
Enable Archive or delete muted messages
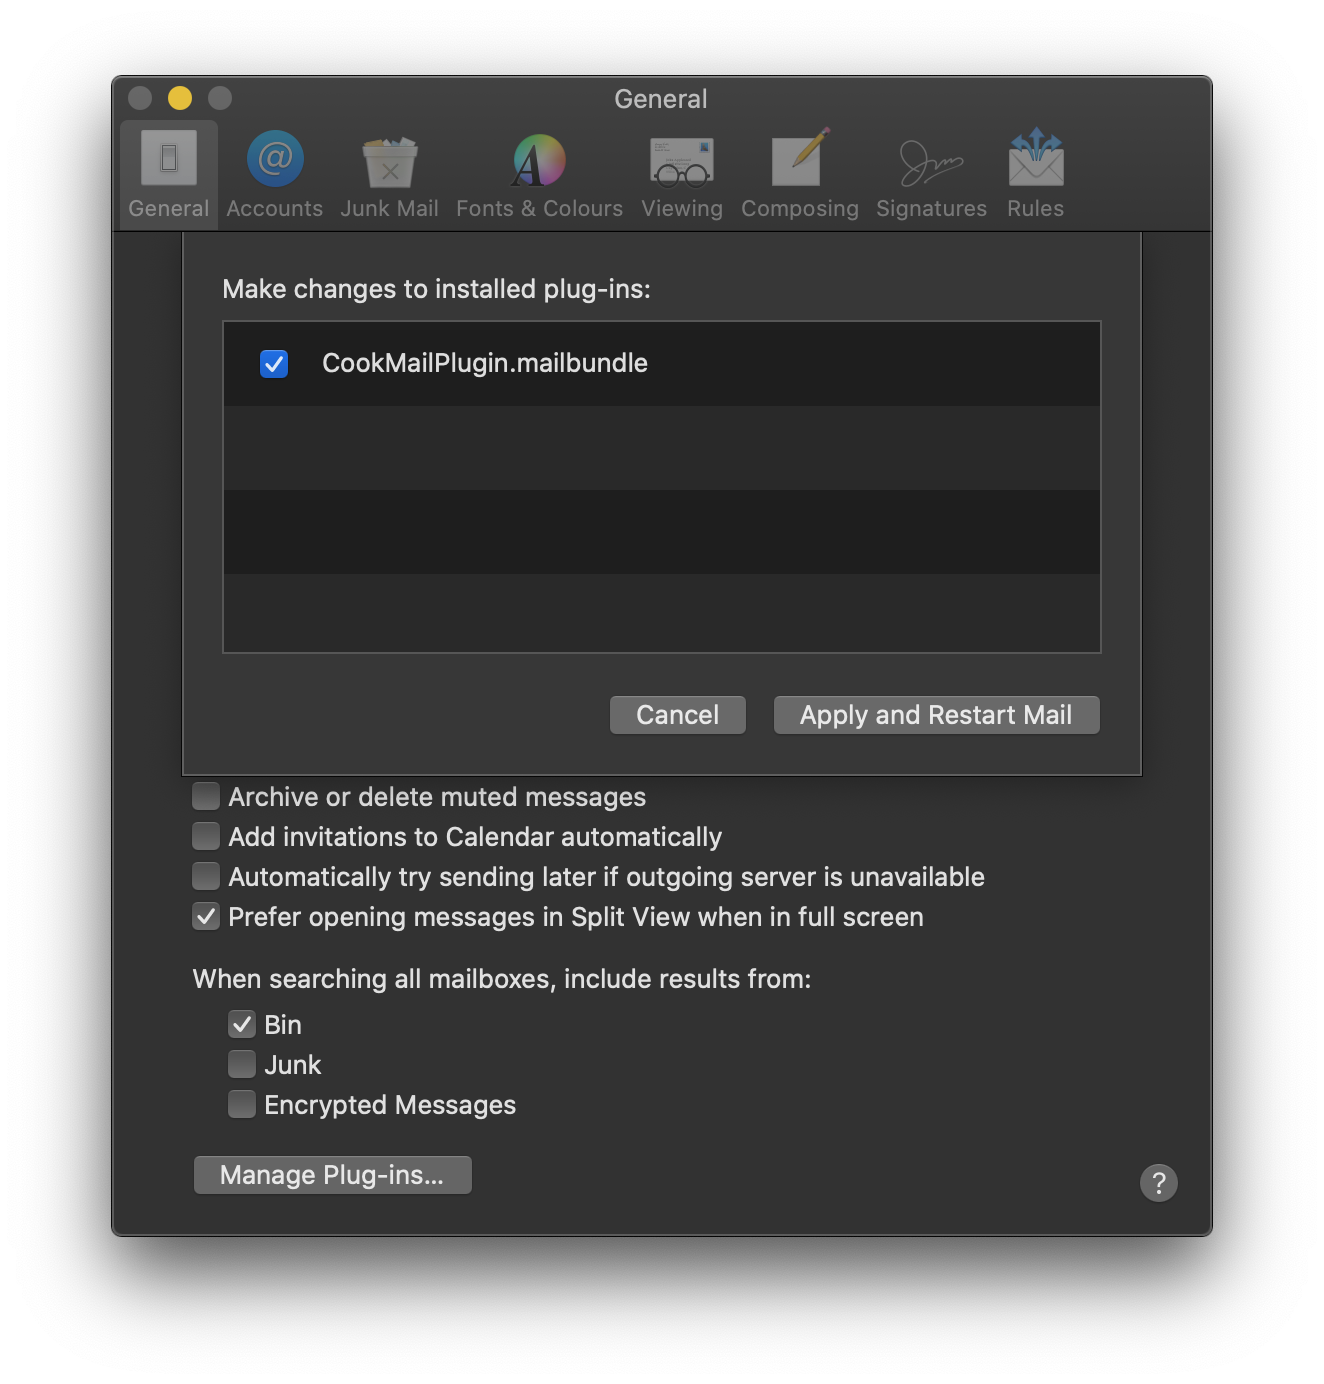point(206,796)
